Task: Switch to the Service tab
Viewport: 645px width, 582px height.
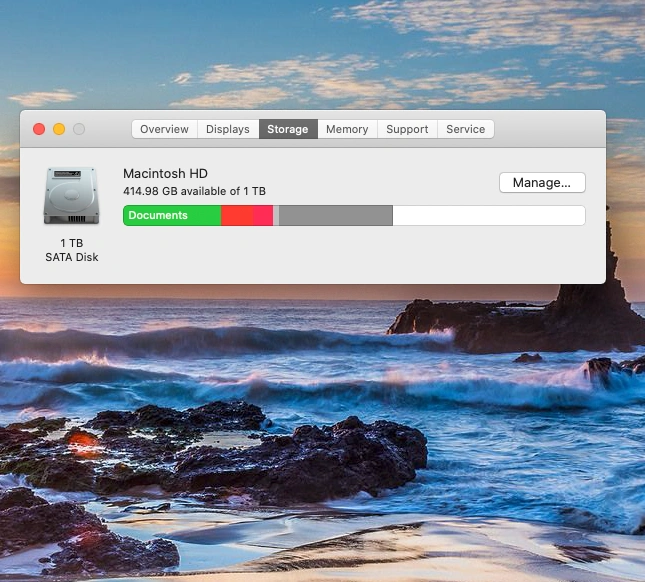Action: (466, 129)
